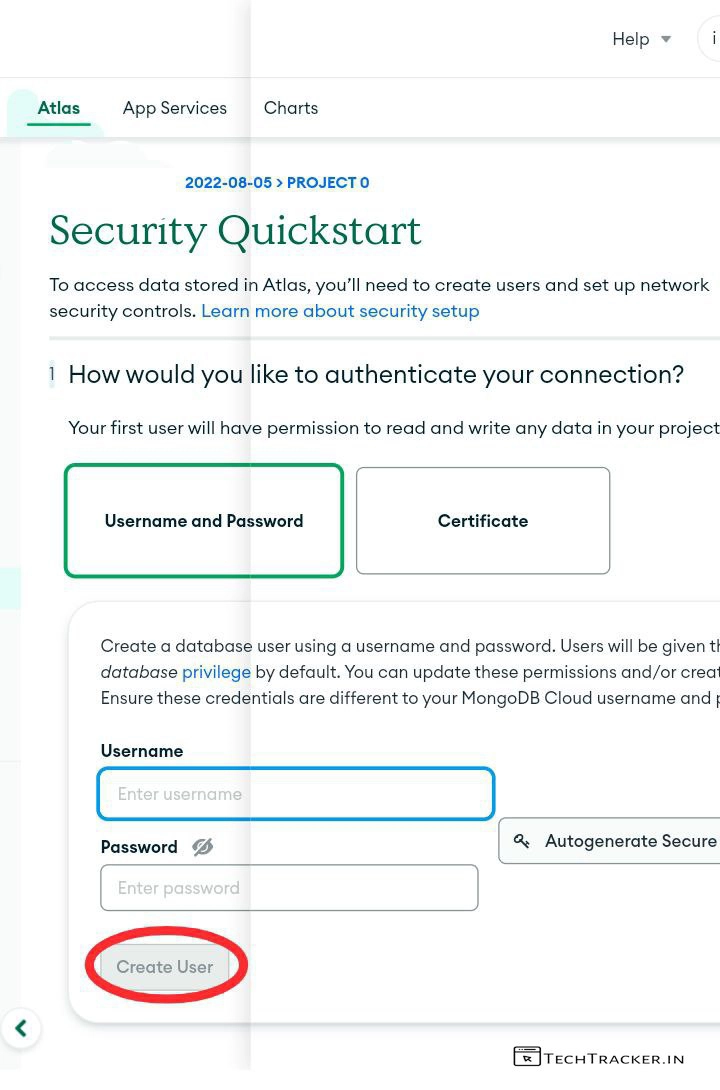This screenshot has height=1090, width=720.
Task: Go to the Charts tab
Action: 291,108
